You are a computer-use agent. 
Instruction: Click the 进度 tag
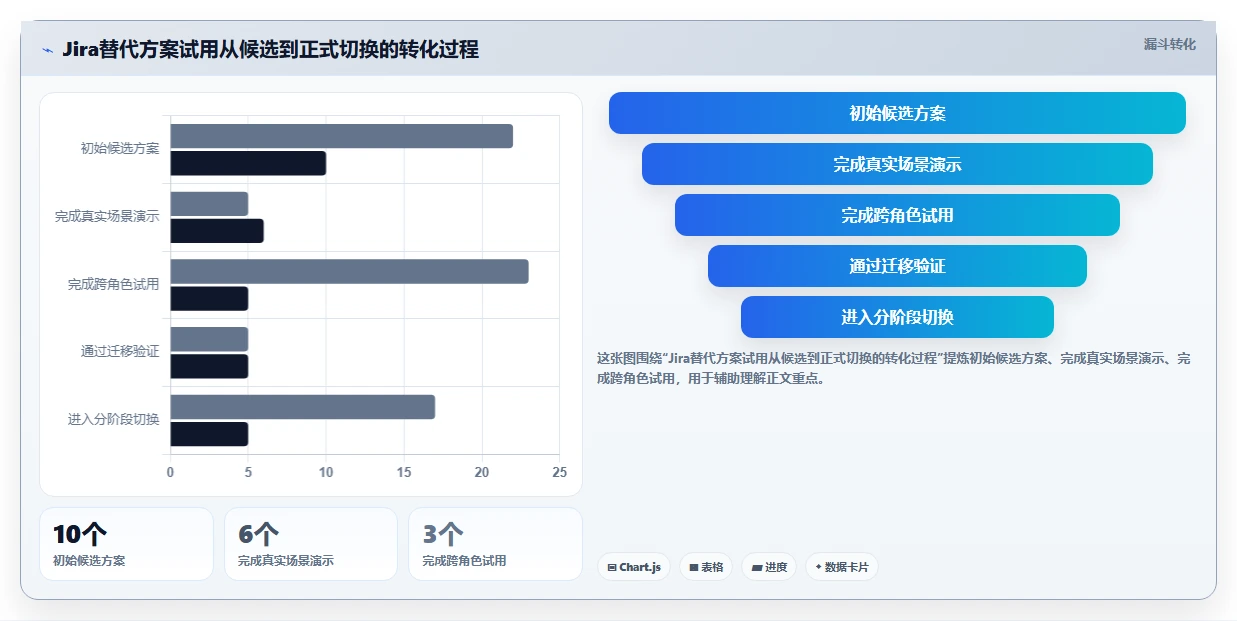click(769, 567)
